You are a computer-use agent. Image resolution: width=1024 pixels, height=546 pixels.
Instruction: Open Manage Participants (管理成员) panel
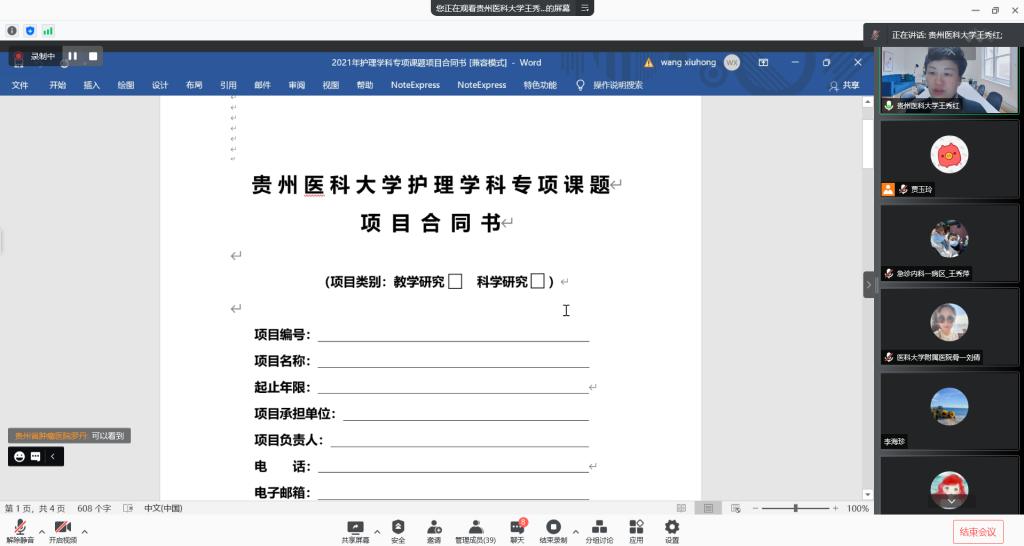pos(475,527)
